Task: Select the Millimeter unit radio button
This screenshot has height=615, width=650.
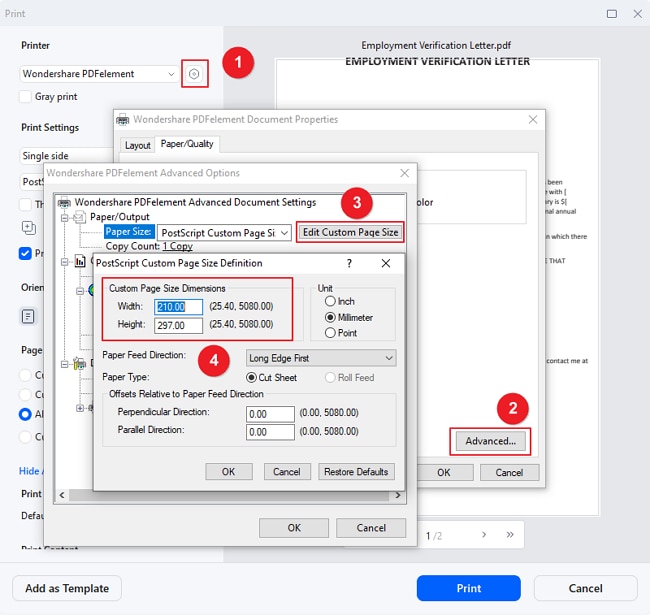Action: (330, 317)
